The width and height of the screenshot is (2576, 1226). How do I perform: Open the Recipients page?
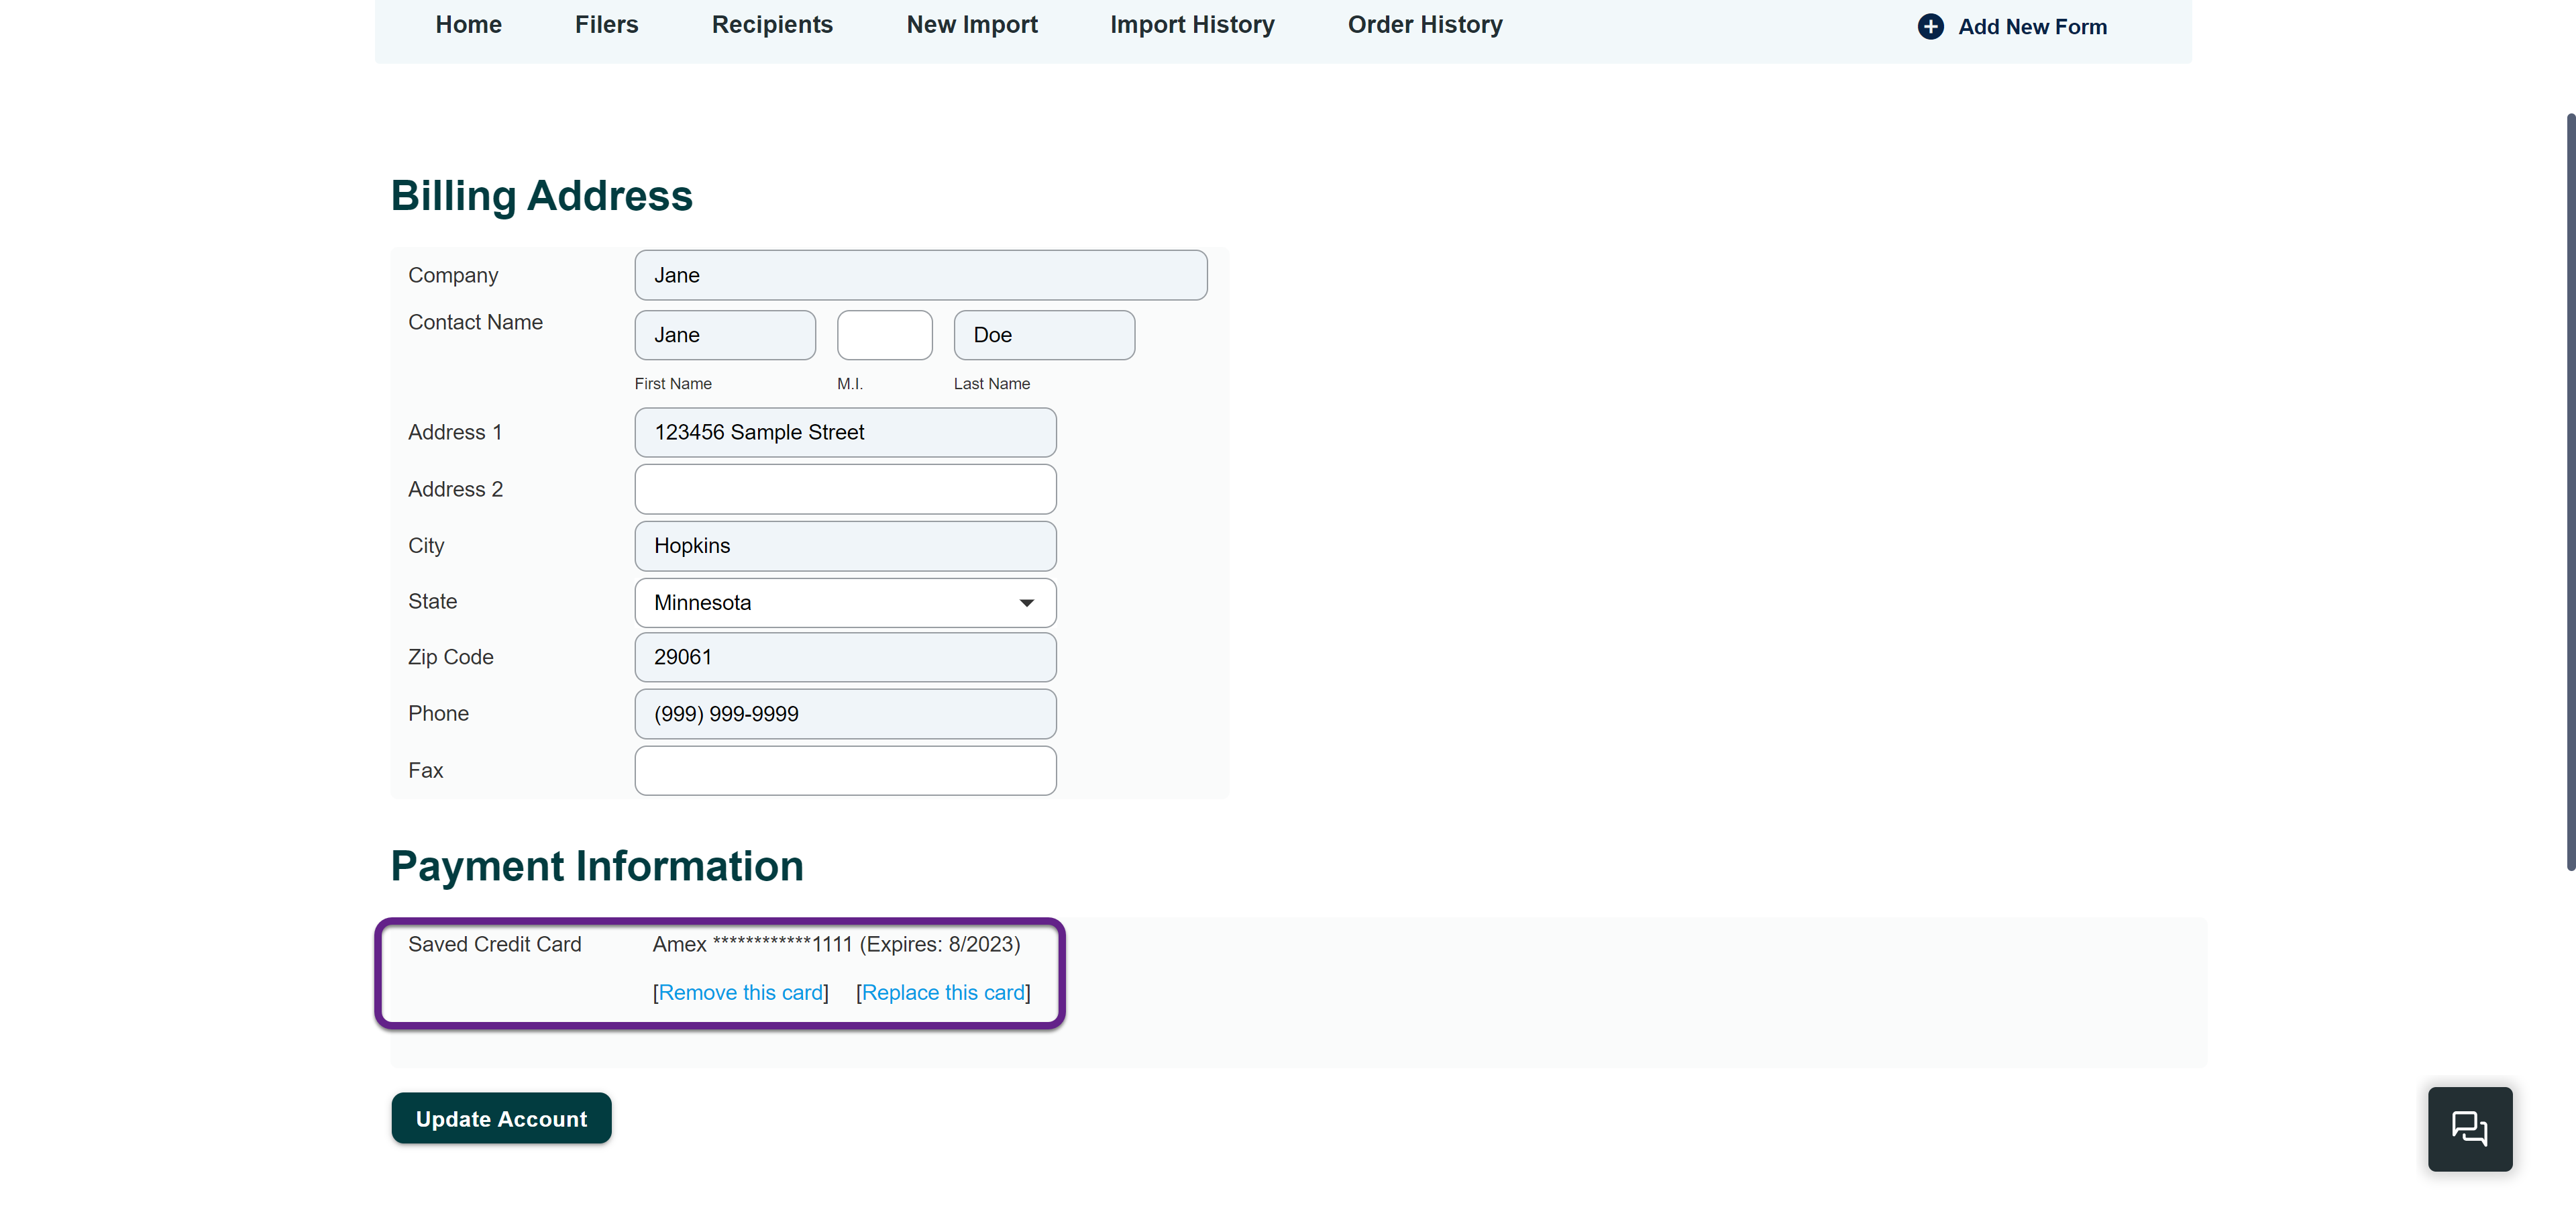coord(772,25)
